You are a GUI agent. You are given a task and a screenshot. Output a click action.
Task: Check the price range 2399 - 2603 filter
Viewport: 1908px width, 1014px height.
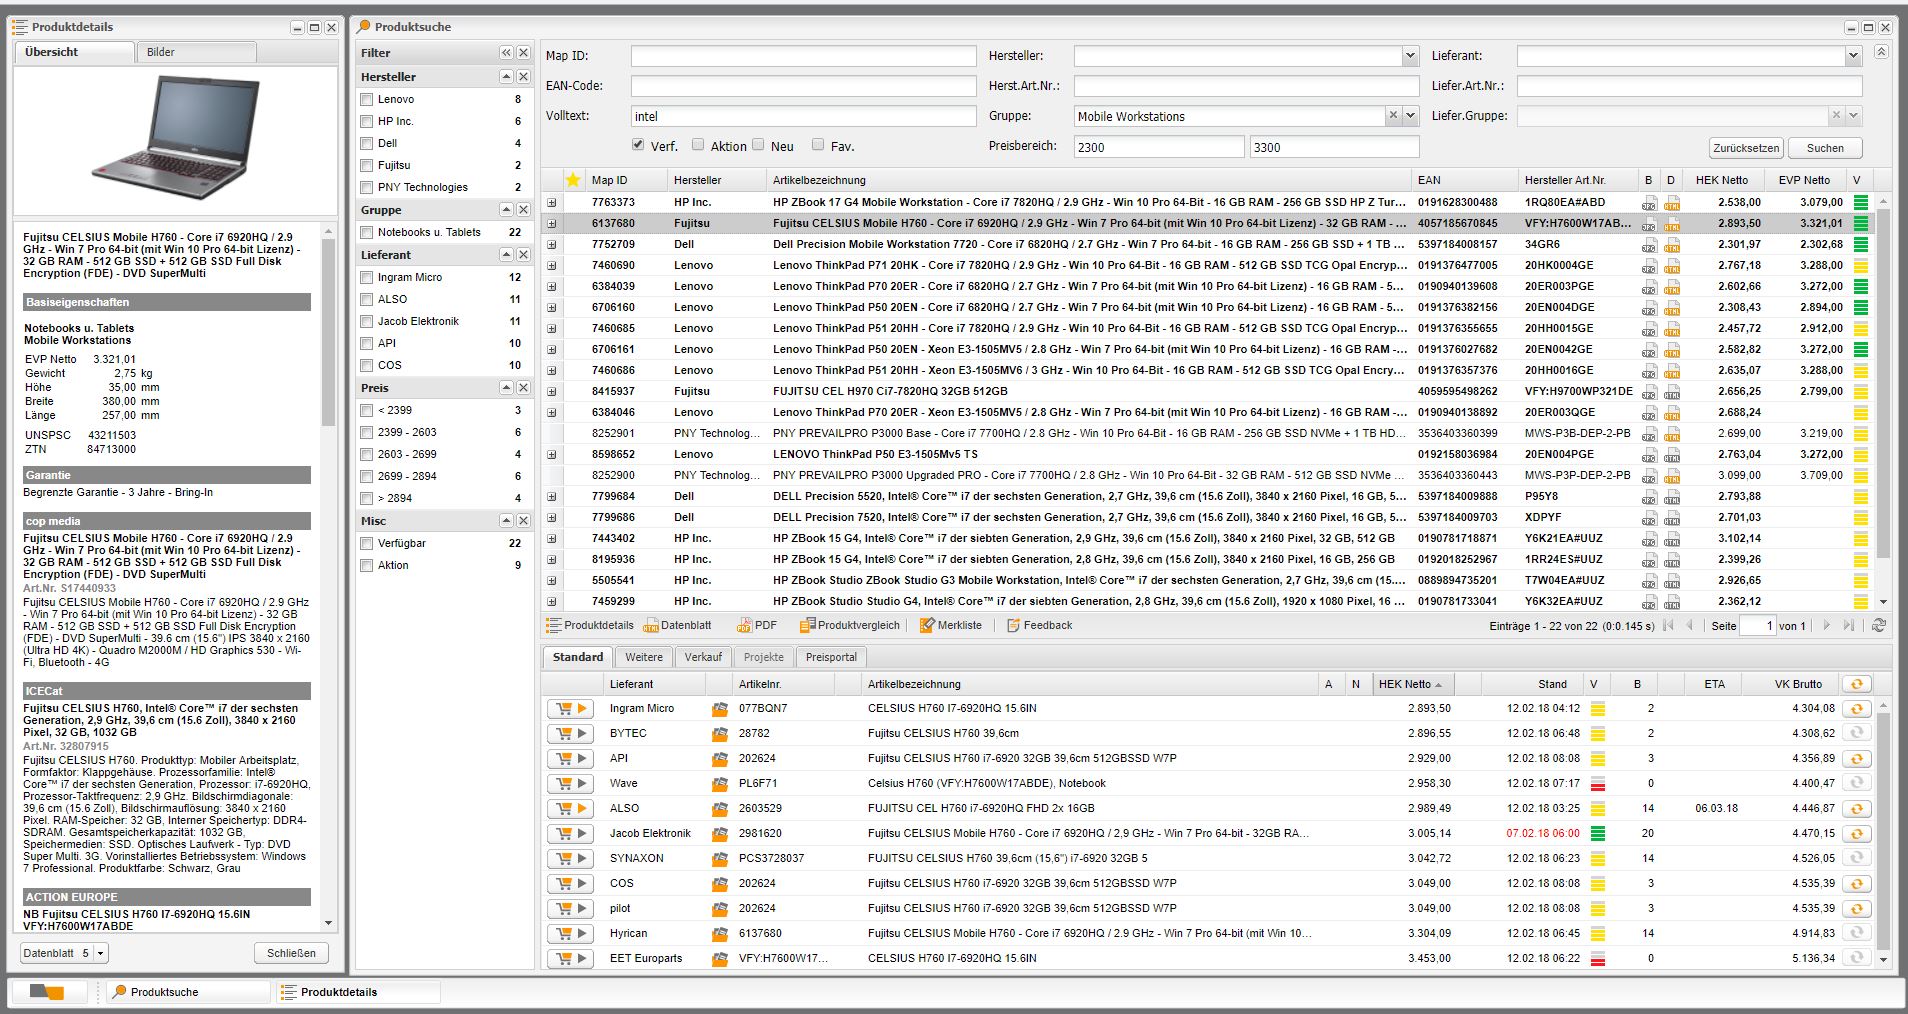click(x=367, y=433)
